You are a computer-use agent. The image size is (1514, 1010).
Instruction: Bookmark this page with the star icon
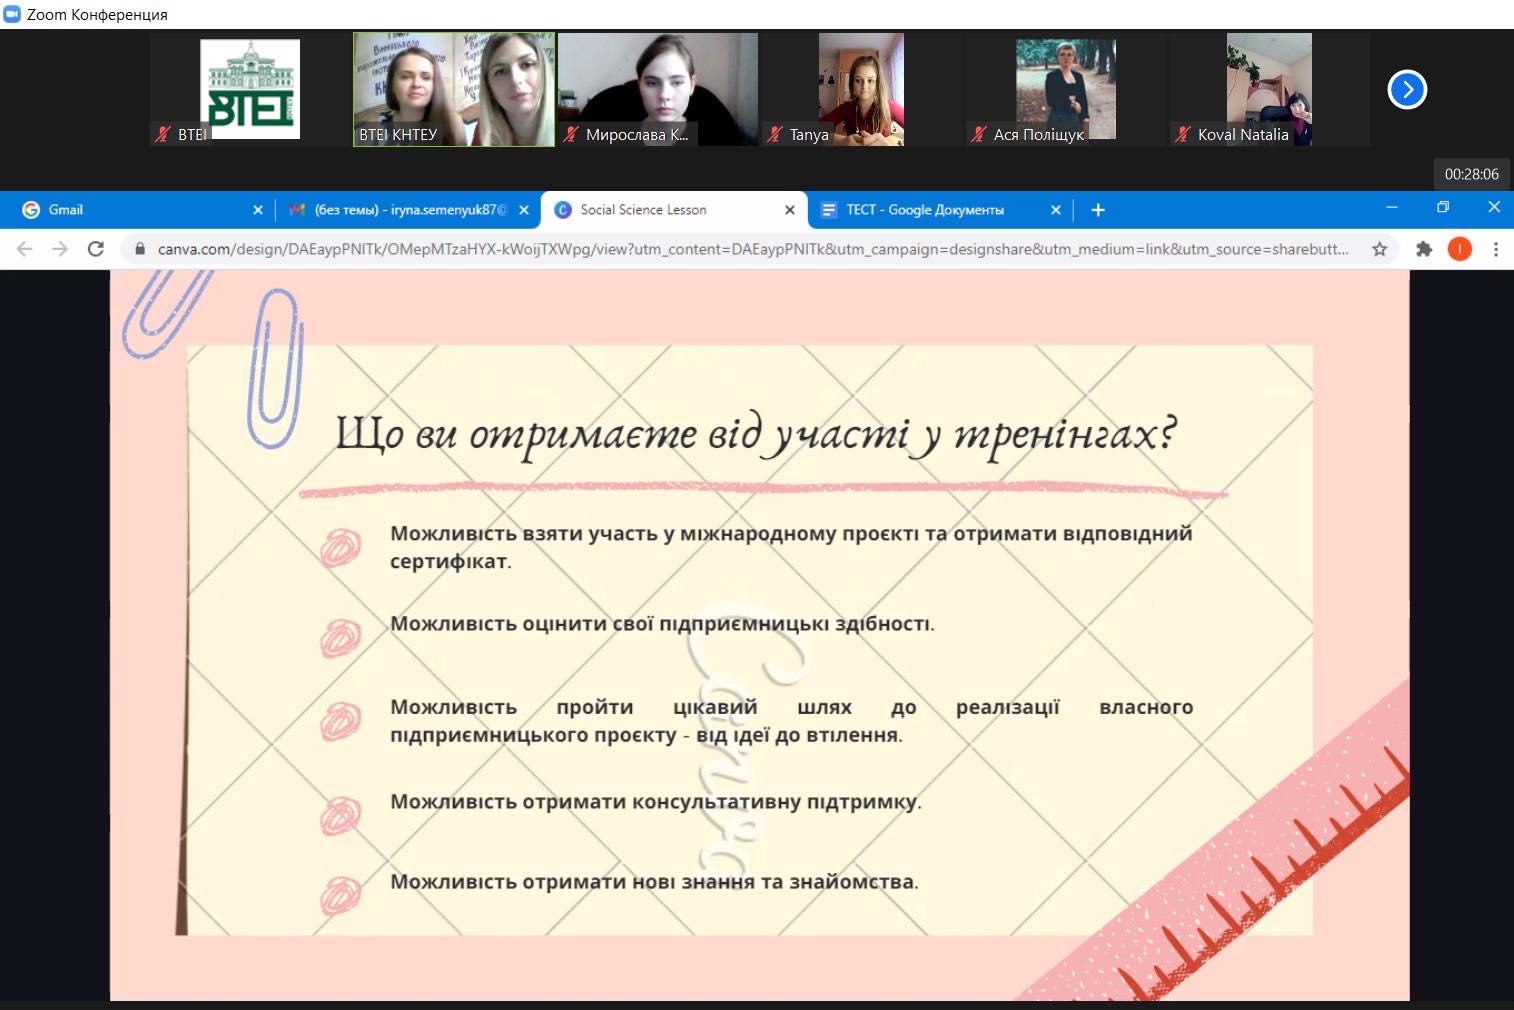pyautogui.click(x=1380, y=249)
